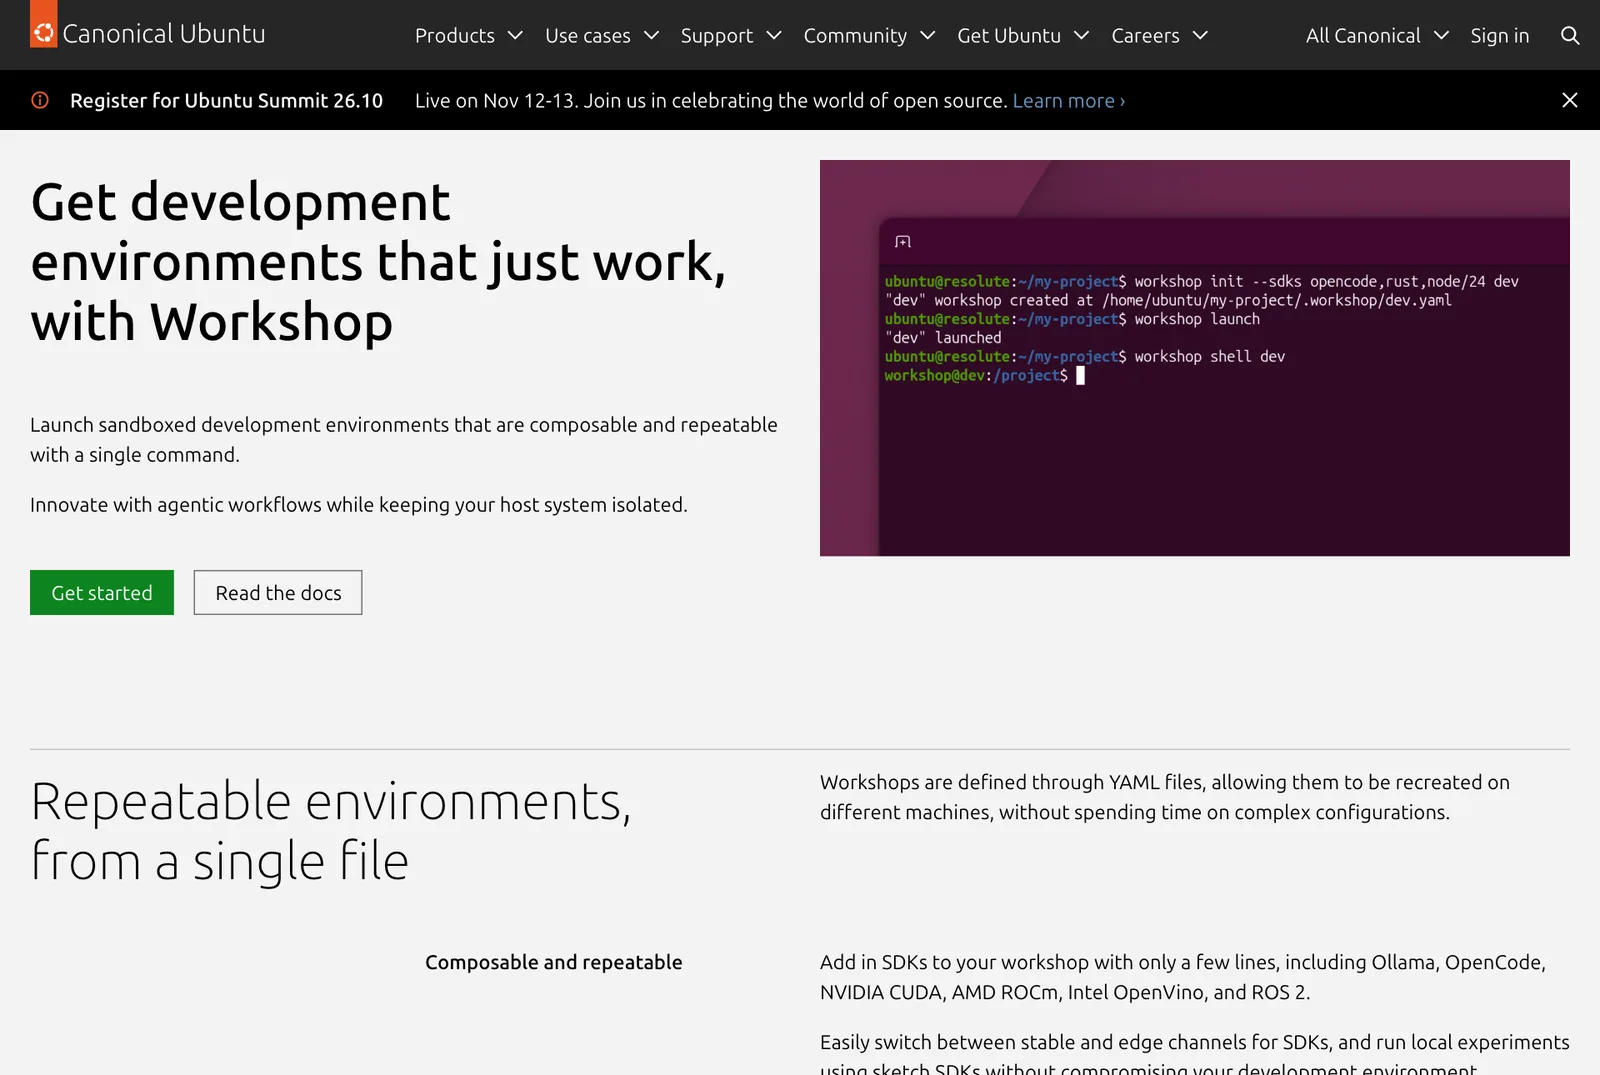Dismiss the Ubuntu Summit notification banner
The height and width of the screenshot is (1075, 1600).
pos(1570,100)
